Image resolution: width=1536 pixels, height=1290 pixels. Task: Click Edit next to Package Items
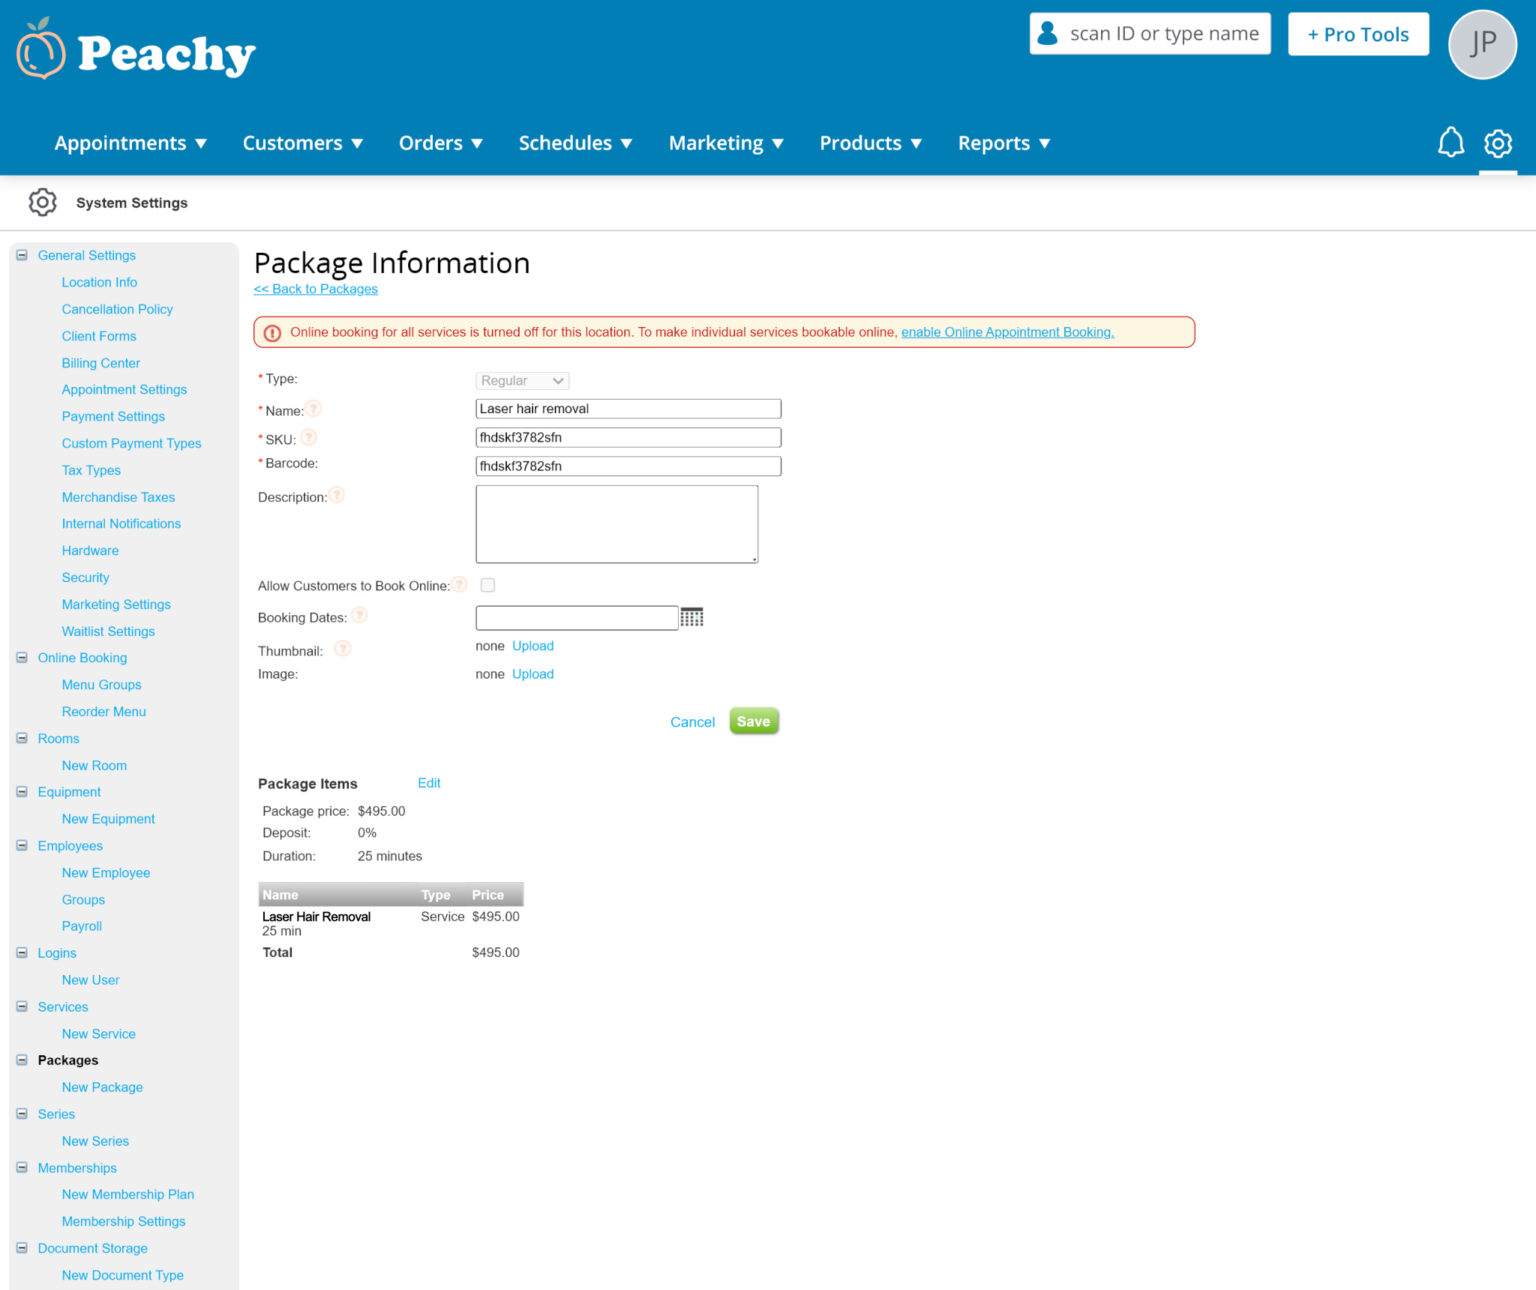(429, 783)
